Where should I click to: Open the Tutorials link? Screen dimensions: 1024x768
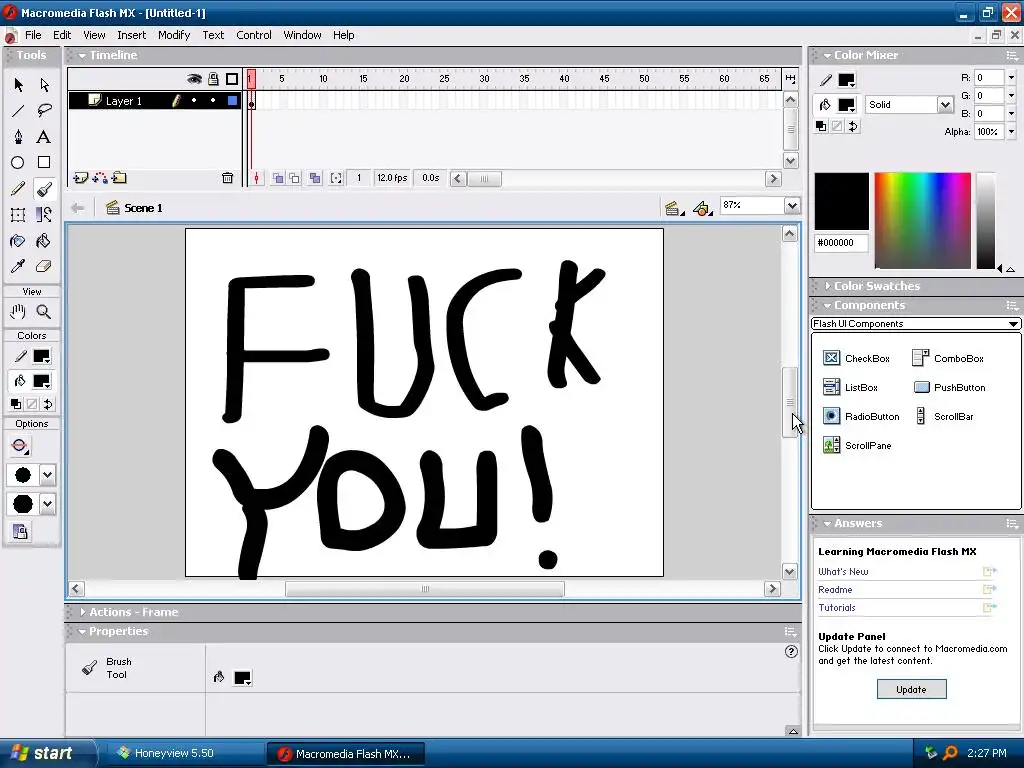pyautogui.click(x=837, y=608)
